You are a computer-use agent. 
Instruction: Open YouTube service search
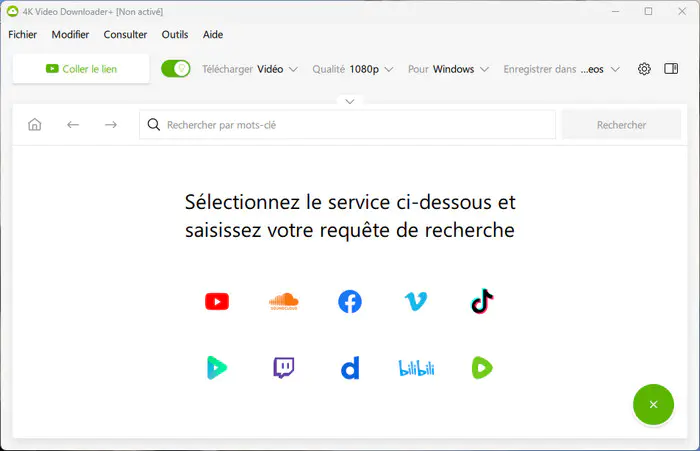pos(217,301)
